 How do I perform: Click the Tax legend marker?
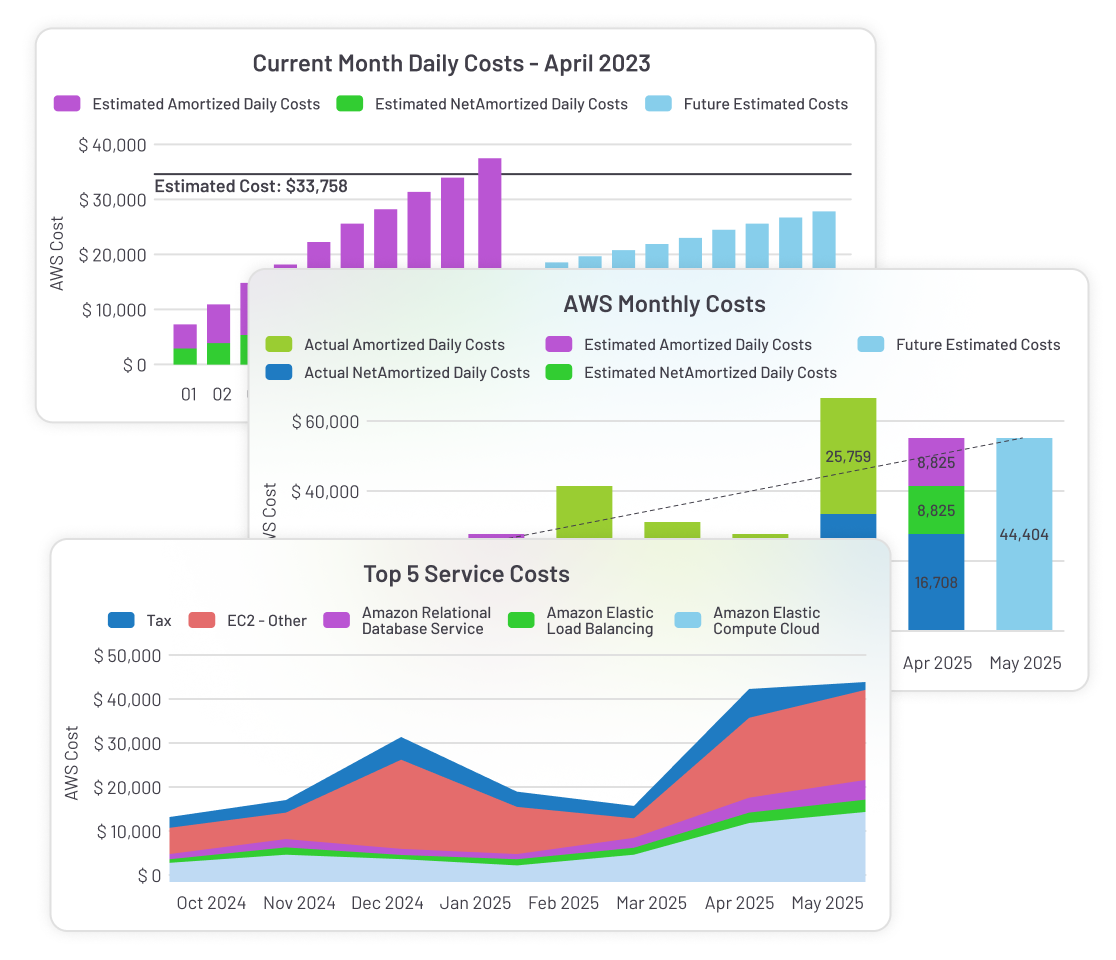click(x=119, y=620)
